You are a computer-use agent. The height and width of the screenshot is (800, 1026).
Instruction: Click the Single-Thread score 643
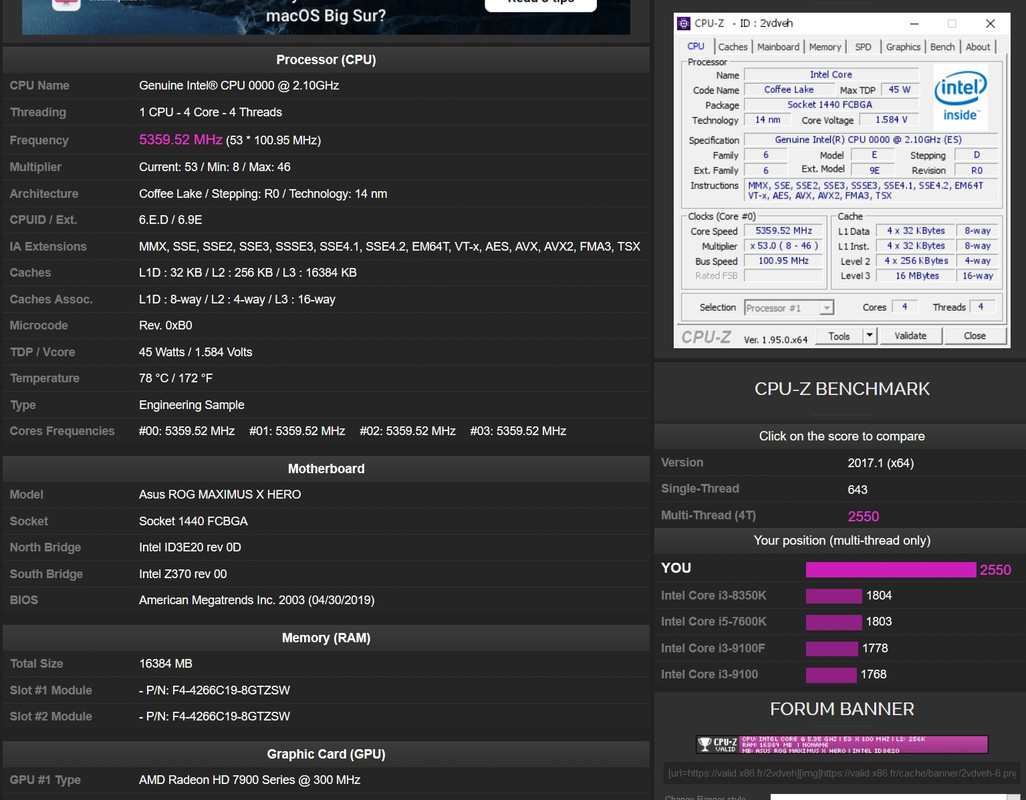857,490
